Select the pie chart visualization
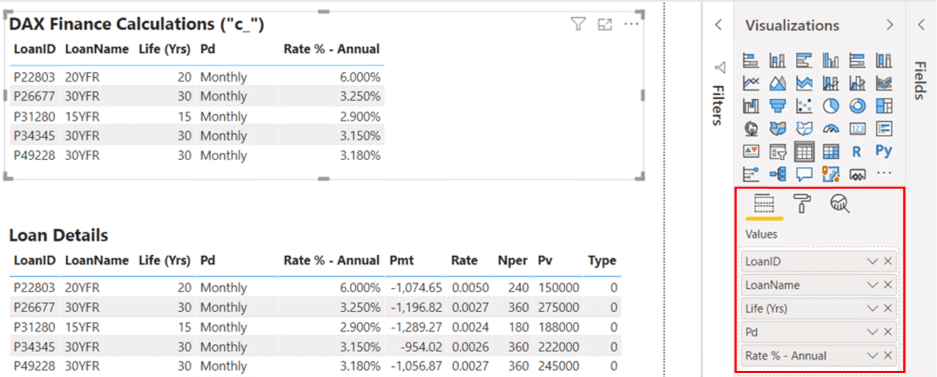The image size is (937, 377). pyautogui.click(x=831, y=106)
